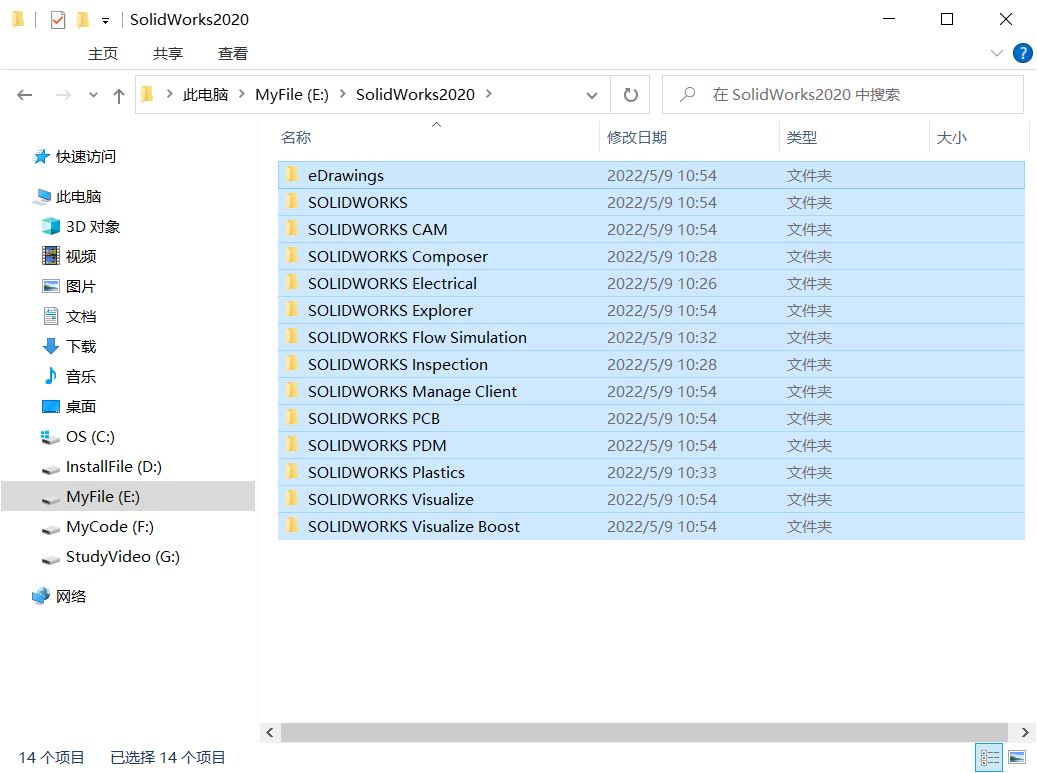
Task: Click 此电脑 in the address bar
Action: 205,95
